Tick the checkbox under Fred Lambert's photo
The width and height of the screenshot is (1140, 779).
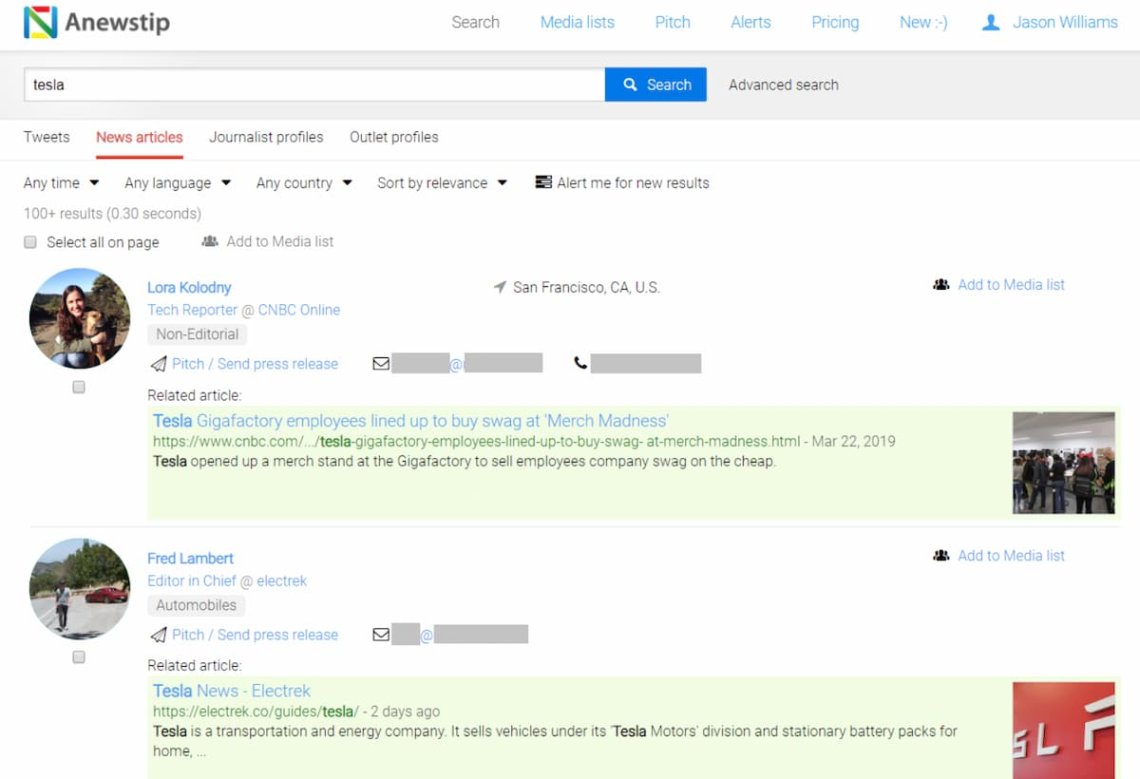(x=79, y=657)
